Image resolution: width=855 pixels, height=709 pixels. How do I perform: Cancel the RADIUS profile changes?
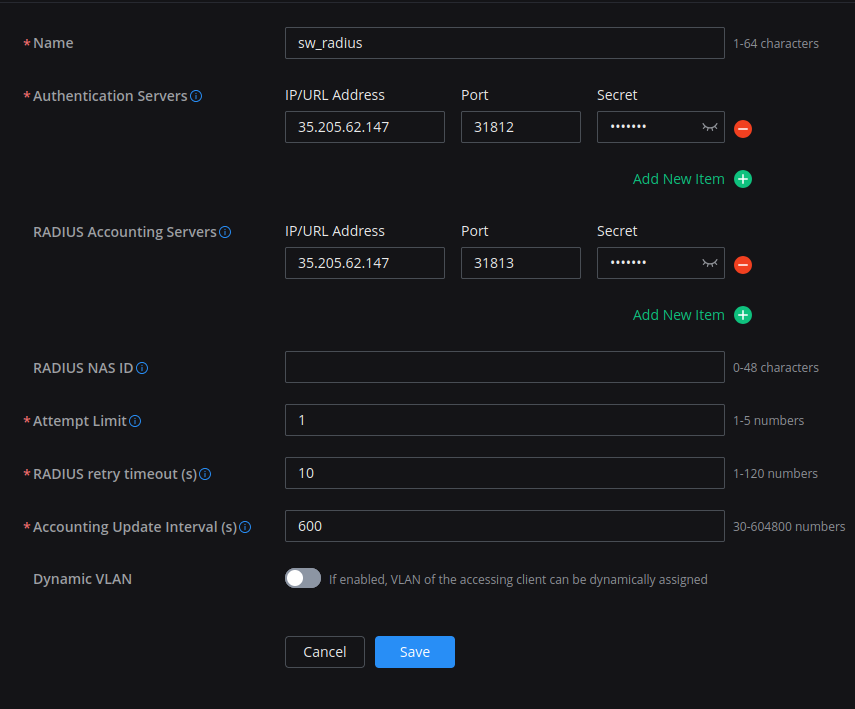(x=325, y=652)
